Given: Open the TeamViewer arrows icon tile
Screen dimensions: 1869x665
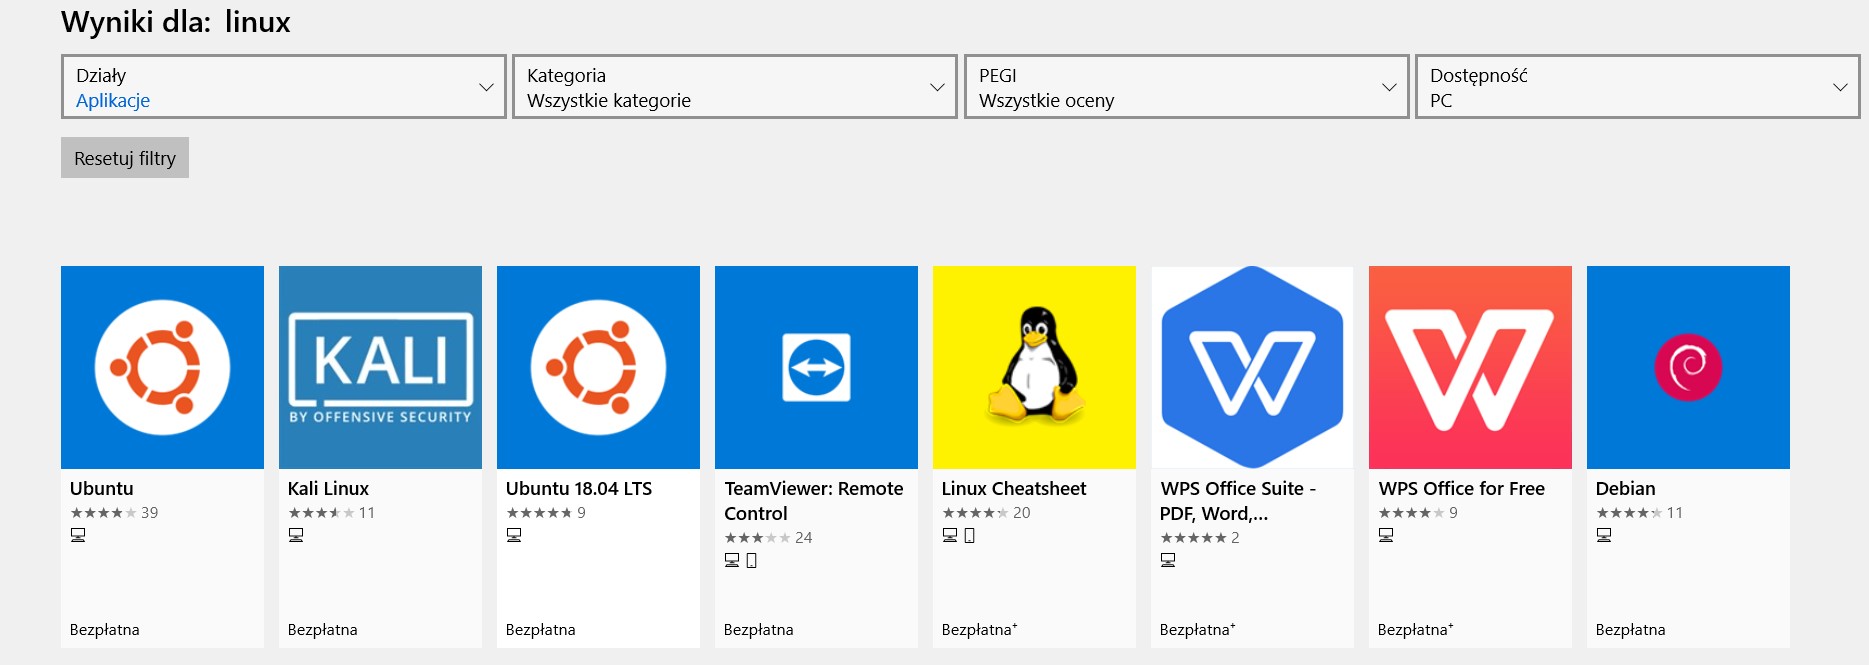Looking at the screenshot, I should (x=816, y=367).
